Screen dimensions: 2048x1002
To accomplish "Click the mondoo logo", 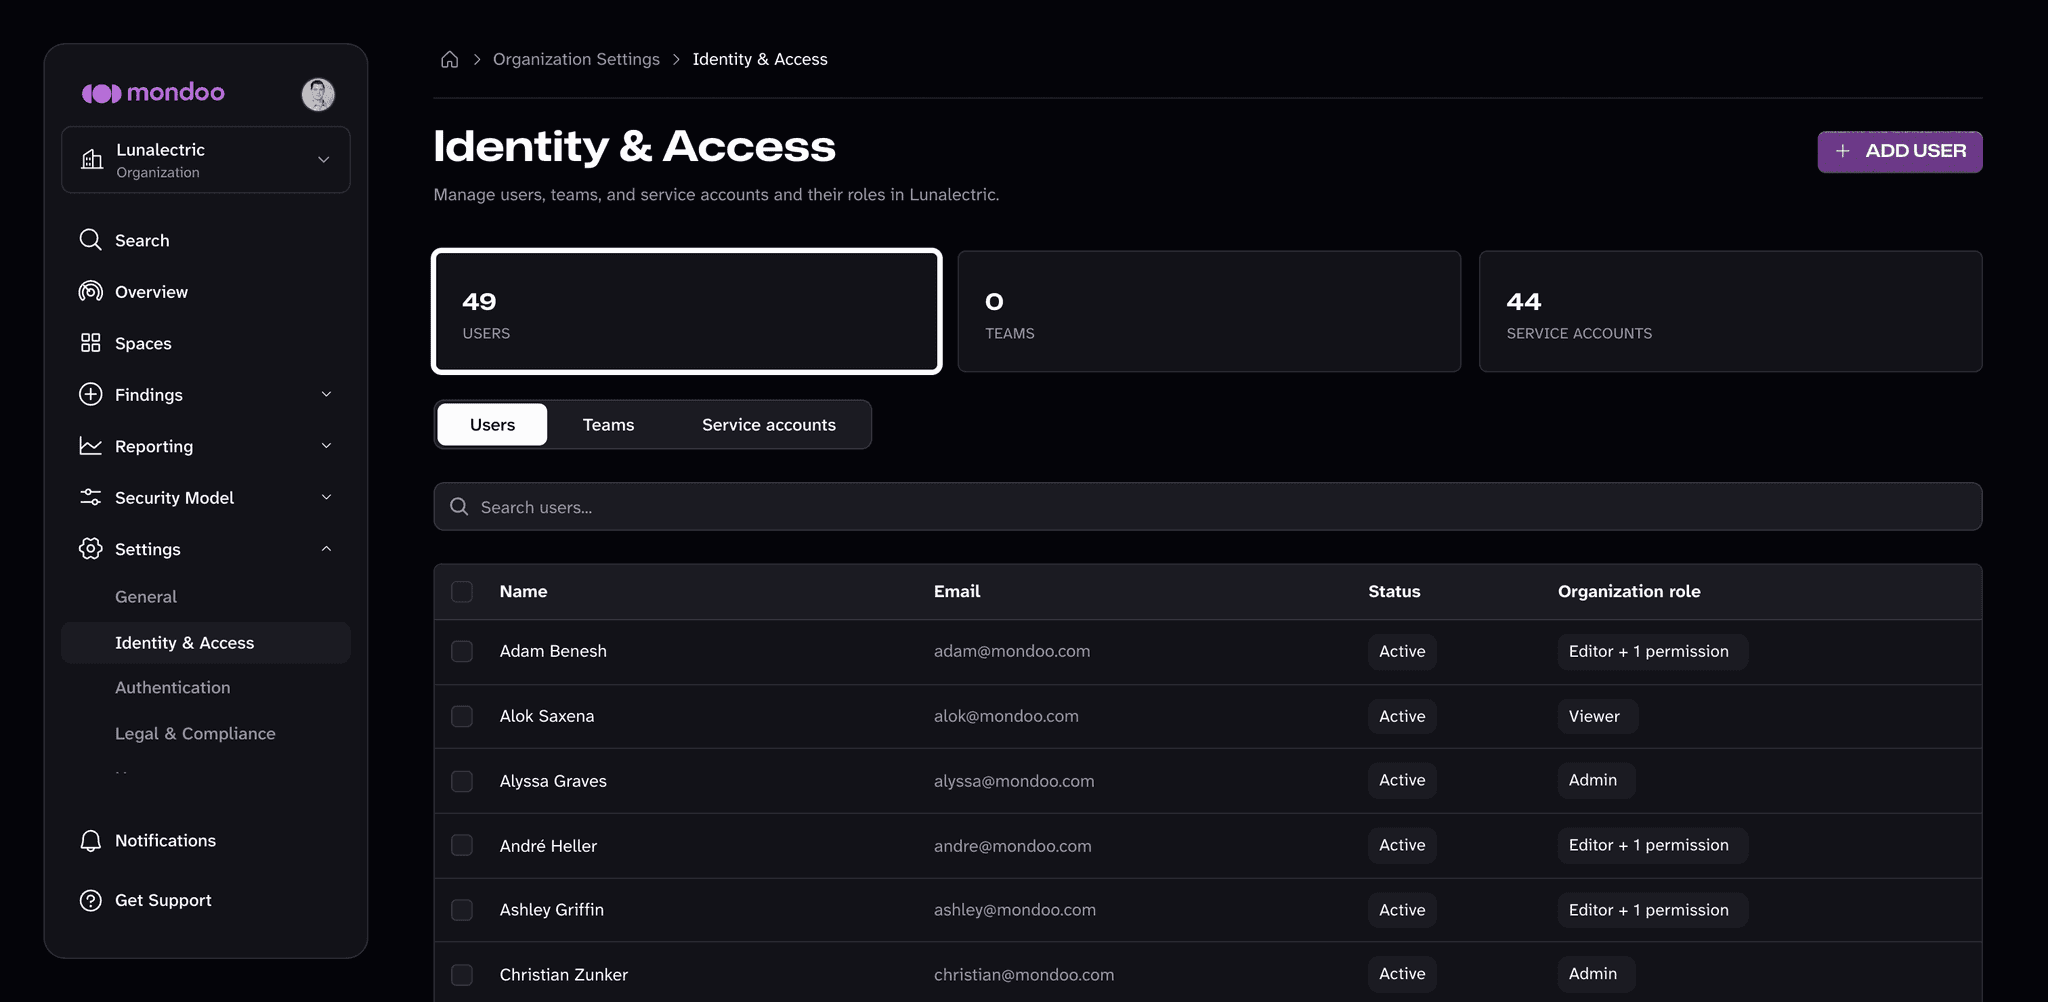I will [x=153, y=93].
